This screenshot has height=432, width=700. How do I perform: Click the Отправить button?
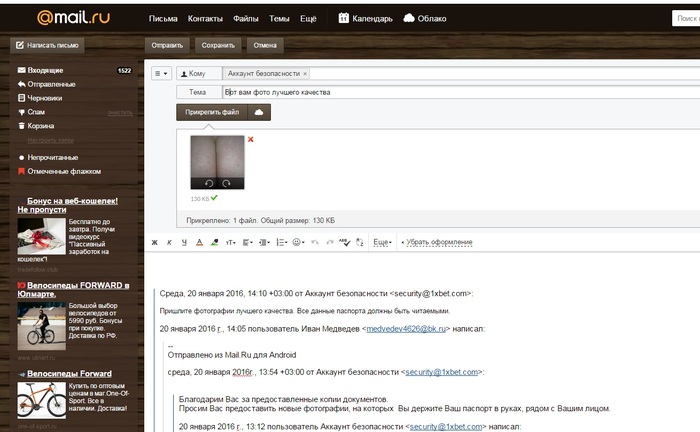(x=167, y=45)
